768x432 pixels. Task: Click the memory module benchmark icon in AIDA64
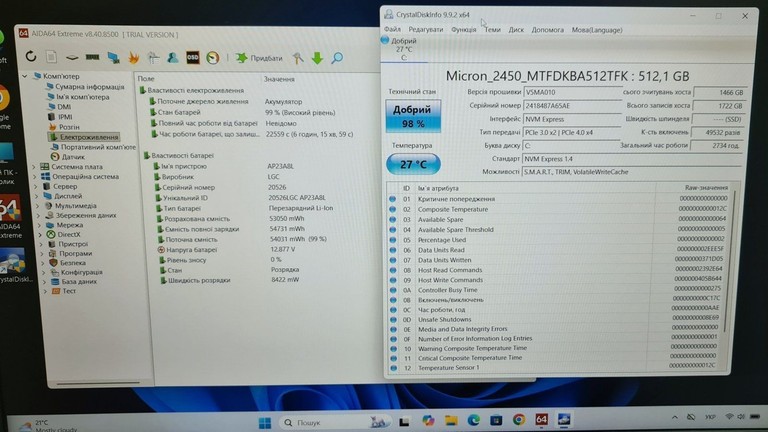click(93, 57)
